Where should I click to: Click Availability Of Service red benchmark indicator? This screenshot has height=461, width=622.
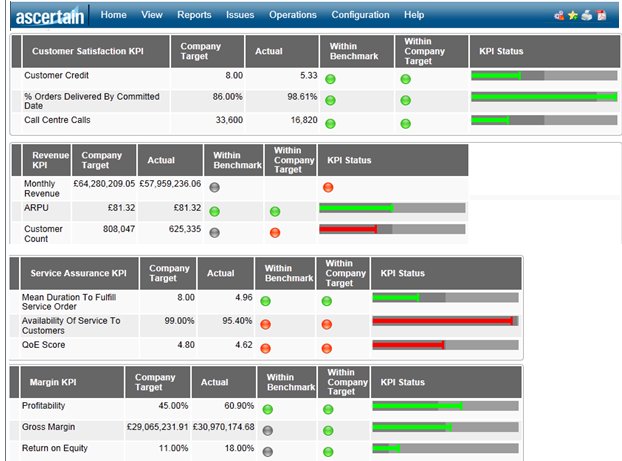click(265, 325)
